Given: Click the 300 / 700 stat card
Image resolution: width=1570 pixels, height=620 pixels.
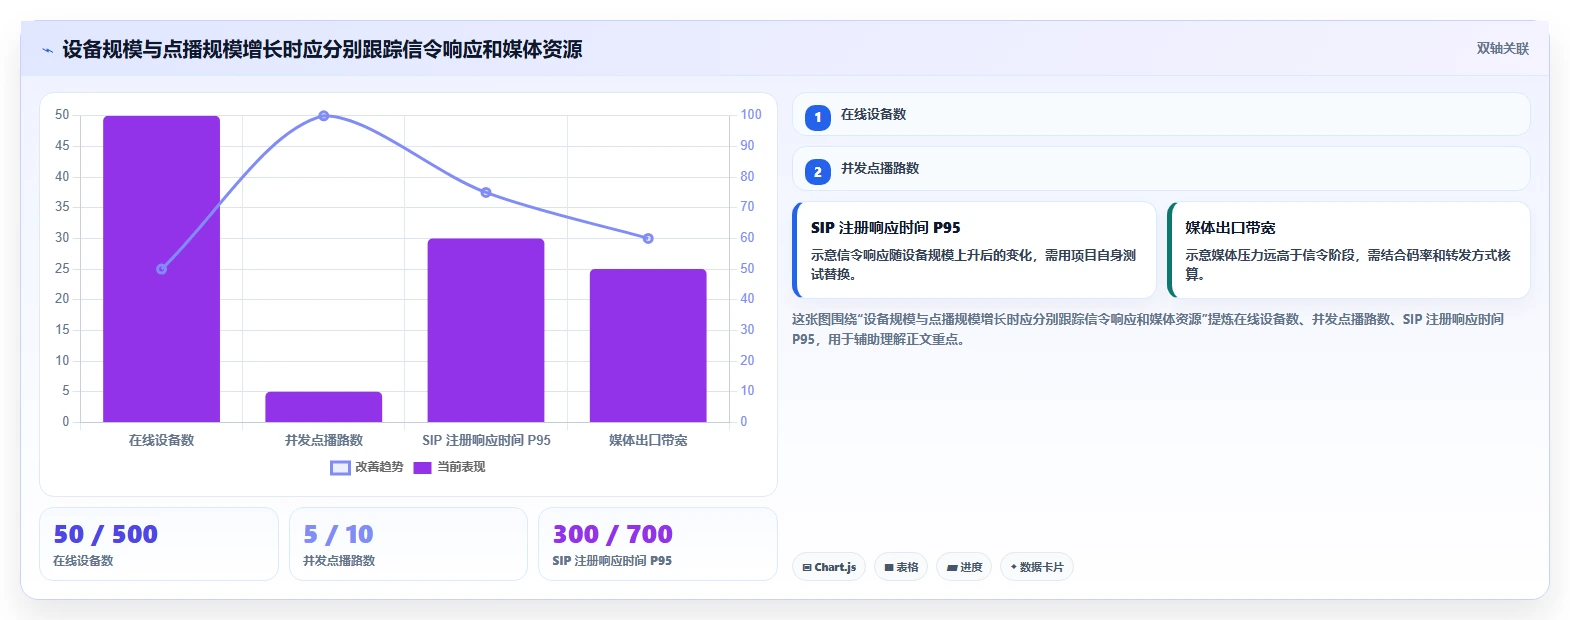Looking at the screenshot, I should (x=658, y=544).
